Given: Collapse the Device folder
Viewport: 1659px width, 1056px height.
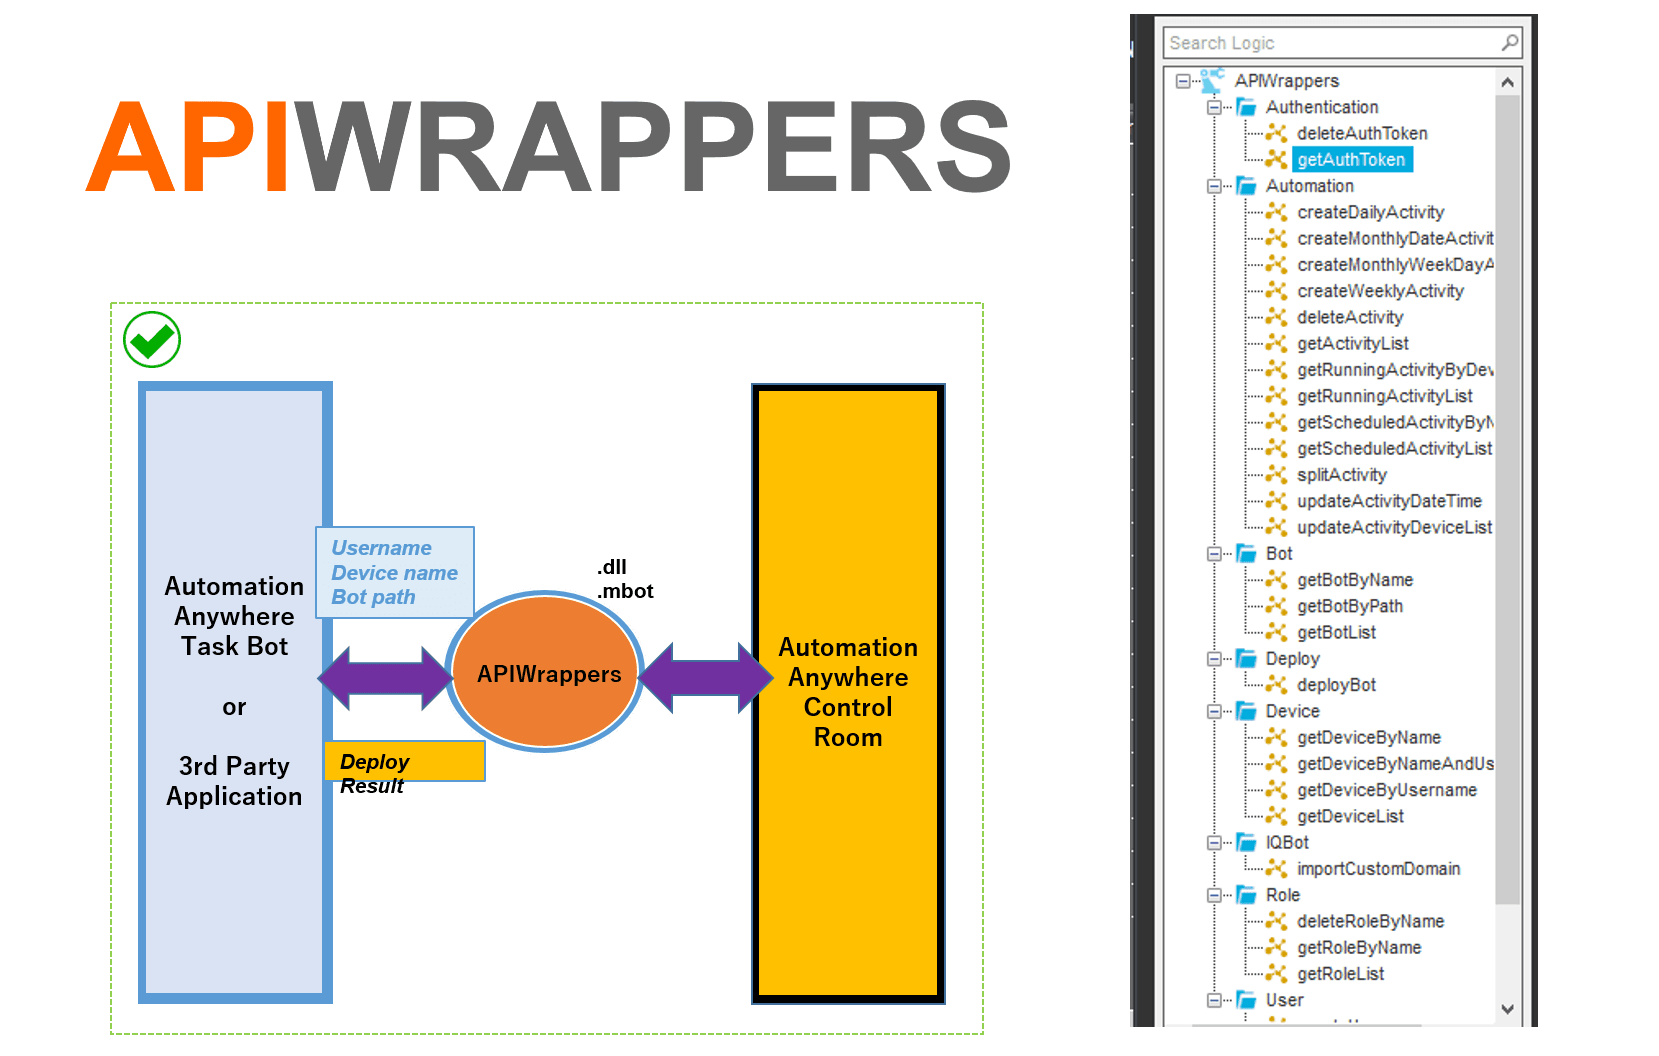Looking at the screenshot, I should coord(1214,711).
